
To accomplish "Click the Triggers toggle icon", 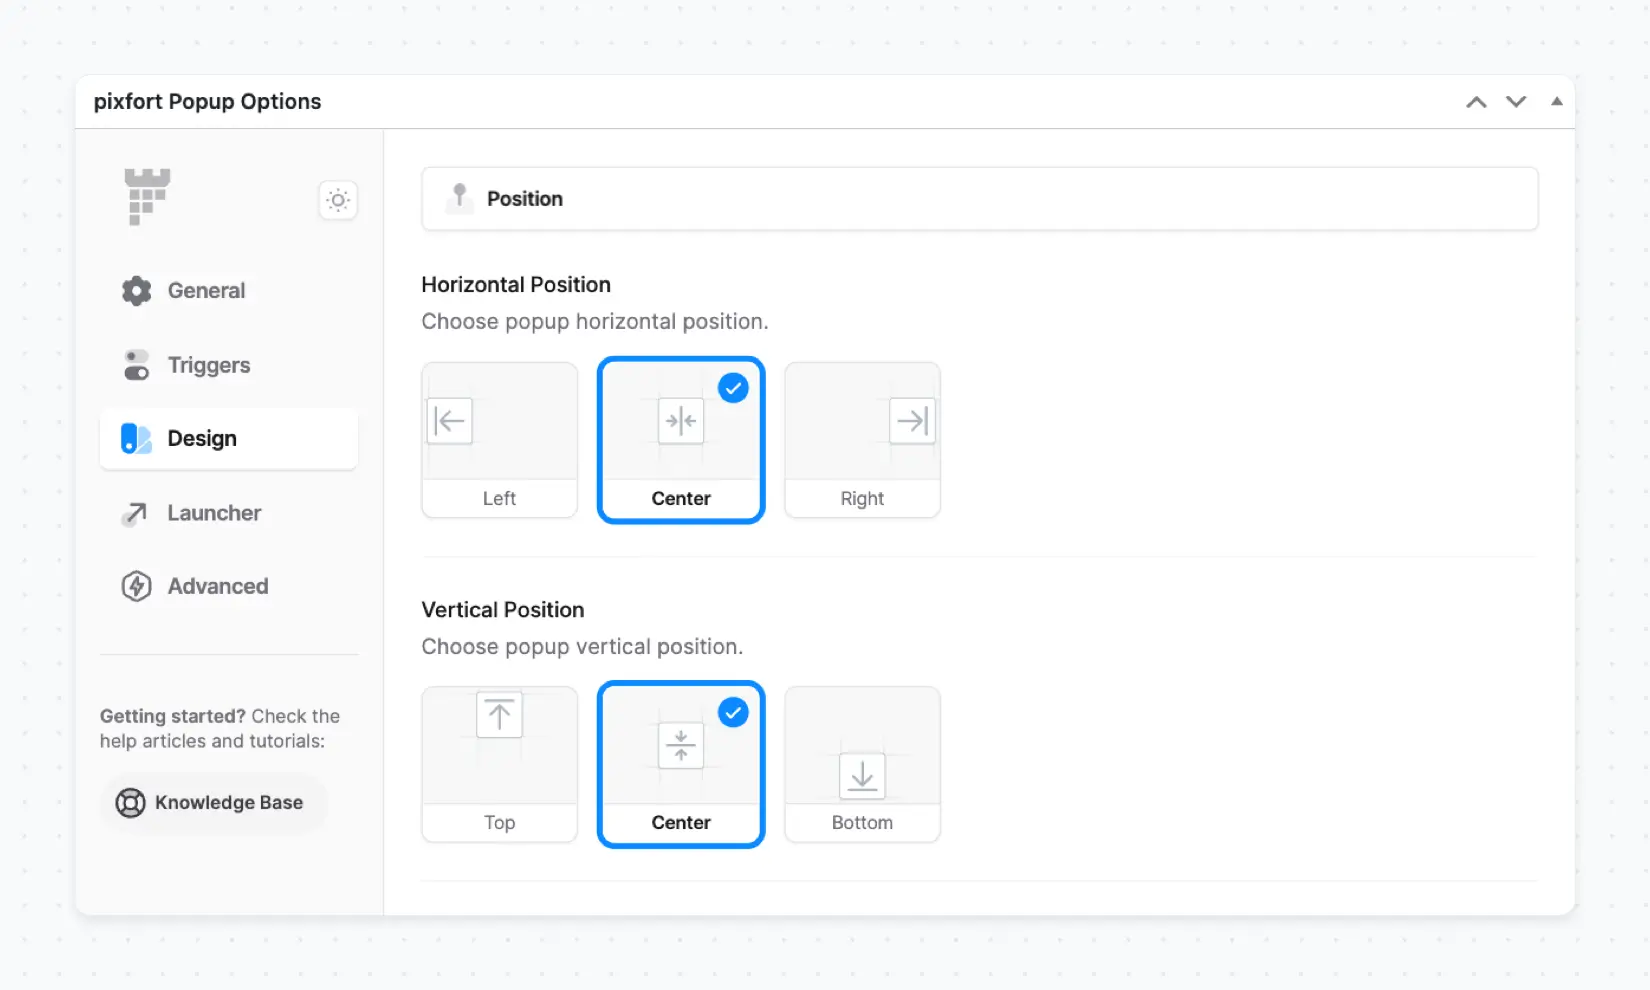I will click(x=137, y=365).
